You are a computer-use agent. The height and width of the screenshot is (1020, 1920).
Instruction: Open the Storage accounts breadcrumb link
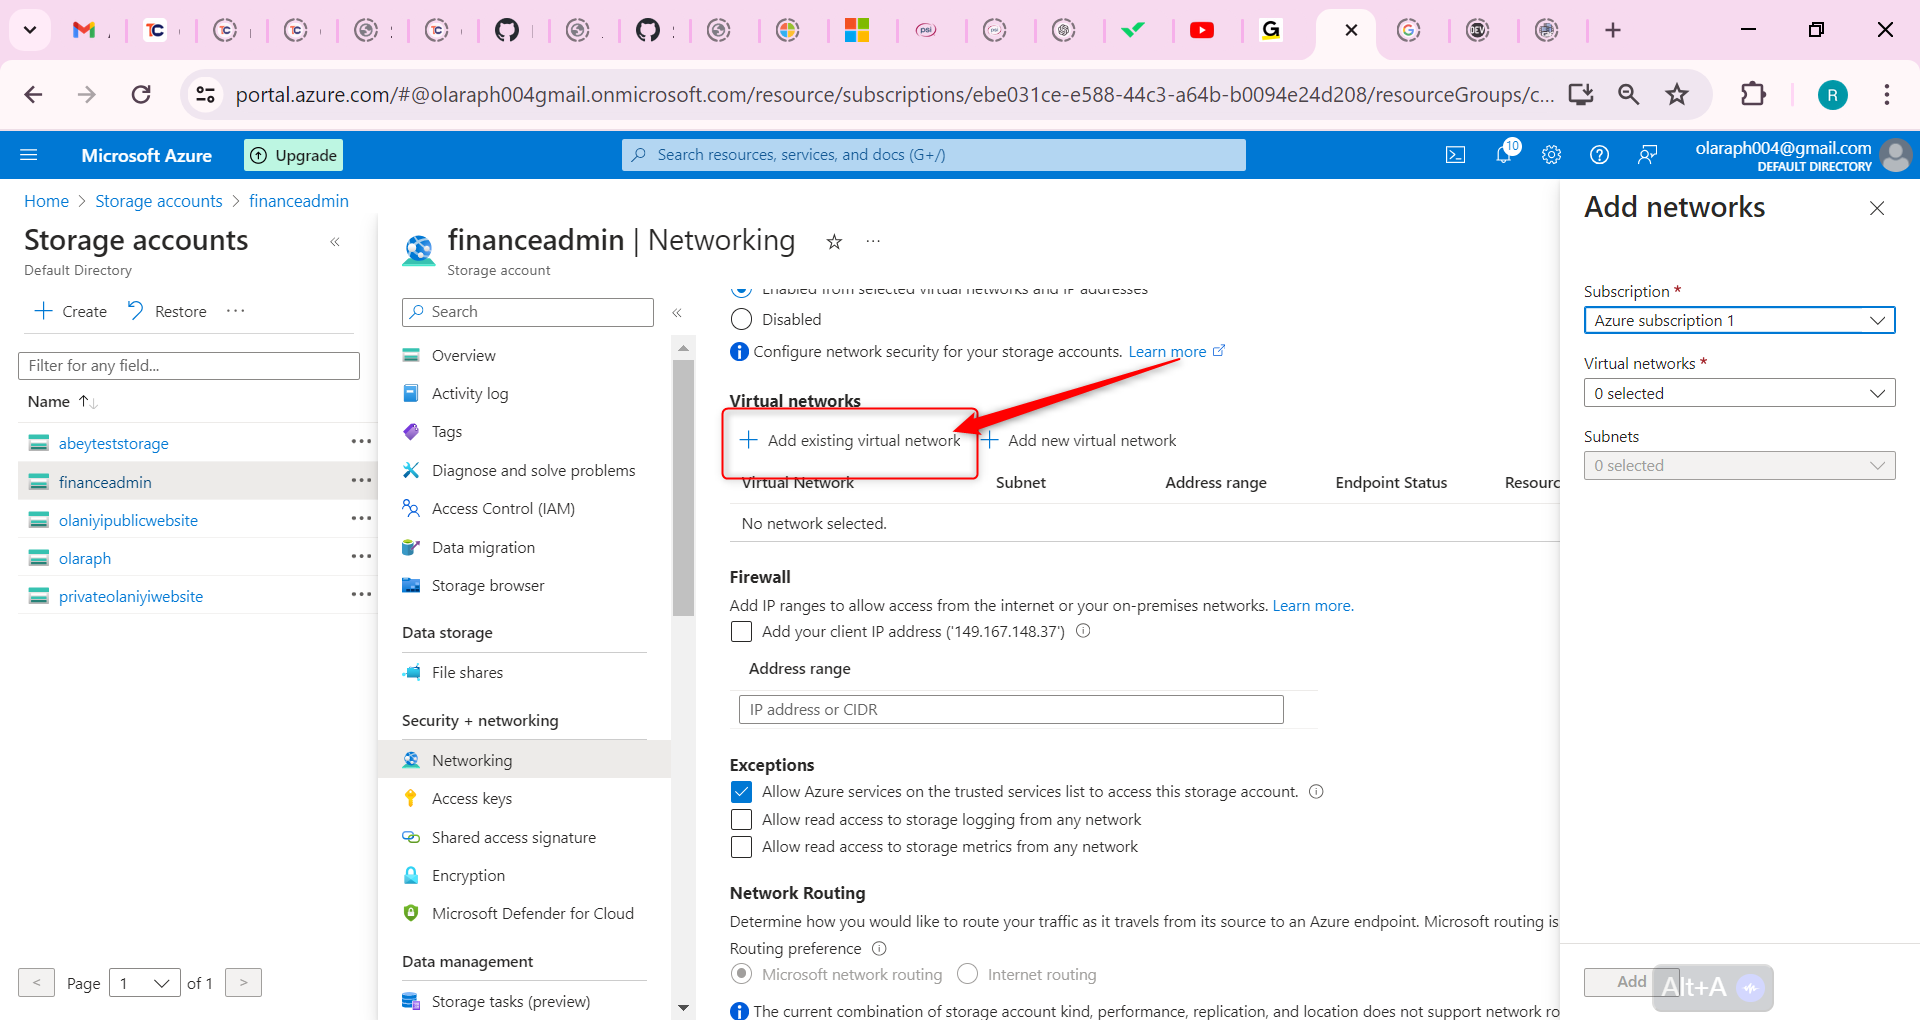158,200
